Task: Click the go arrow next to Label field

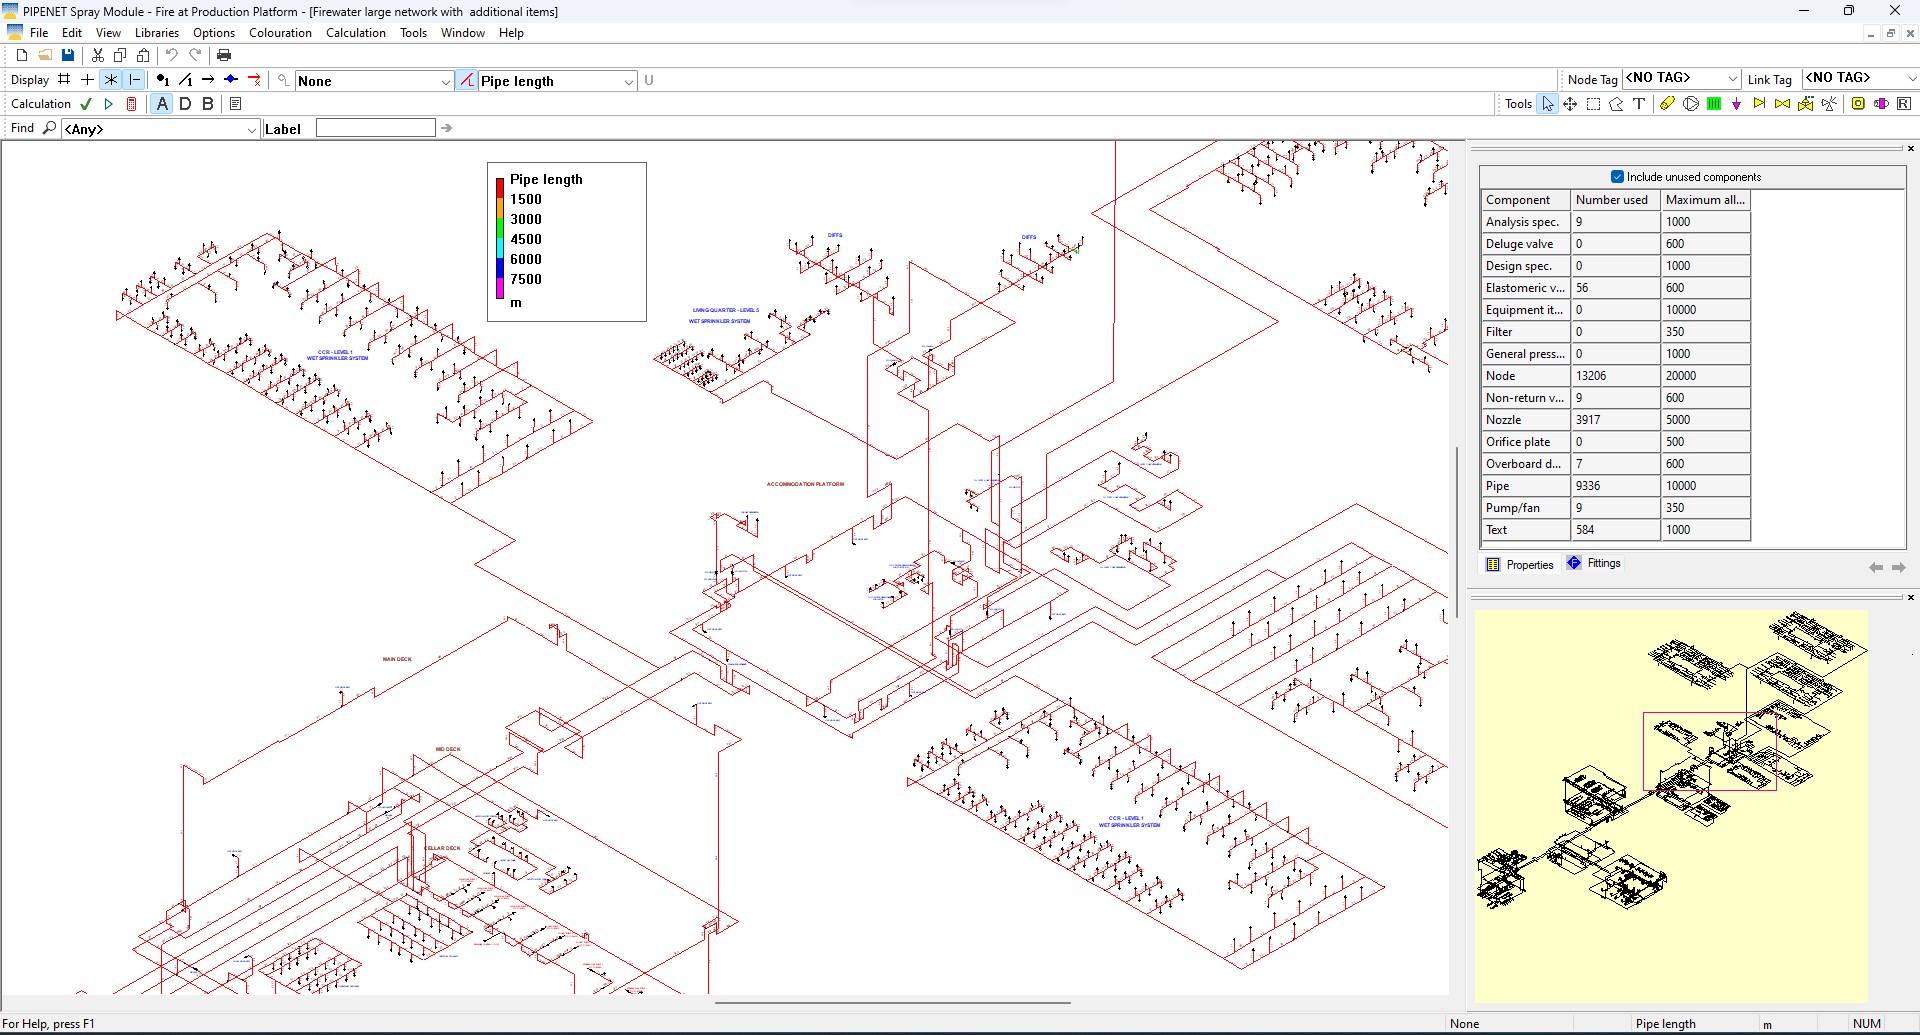Action: (447, 128)
